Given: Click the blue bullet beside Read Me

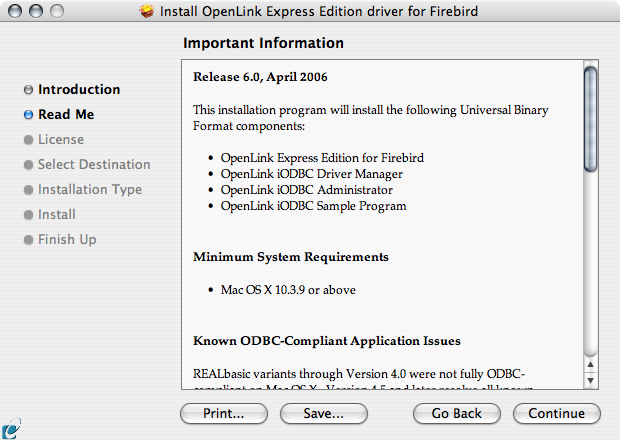Looking at the screenshot, I should pyautogui.click(x=28, y=115).
